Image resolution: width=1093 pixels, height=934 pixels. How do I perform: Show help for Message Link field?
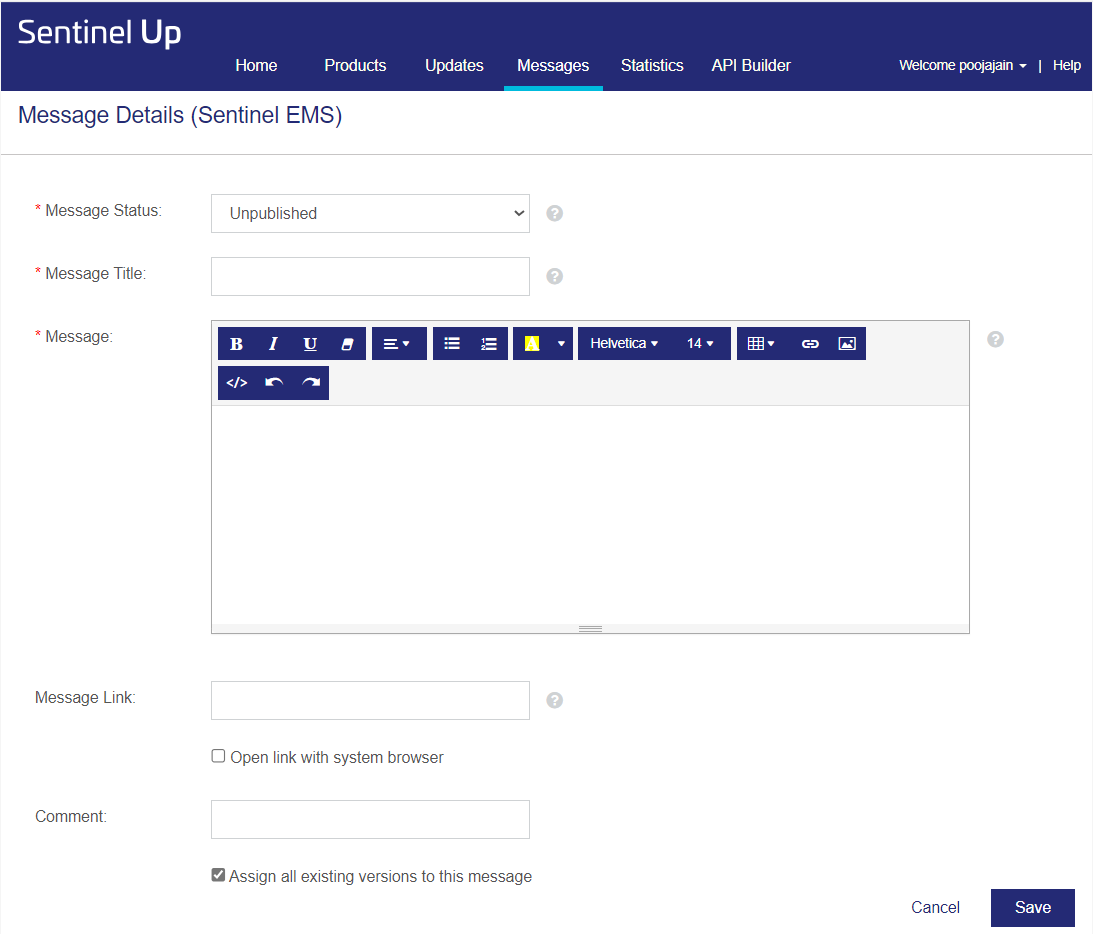pyautogui.click(x=555, y=700)
